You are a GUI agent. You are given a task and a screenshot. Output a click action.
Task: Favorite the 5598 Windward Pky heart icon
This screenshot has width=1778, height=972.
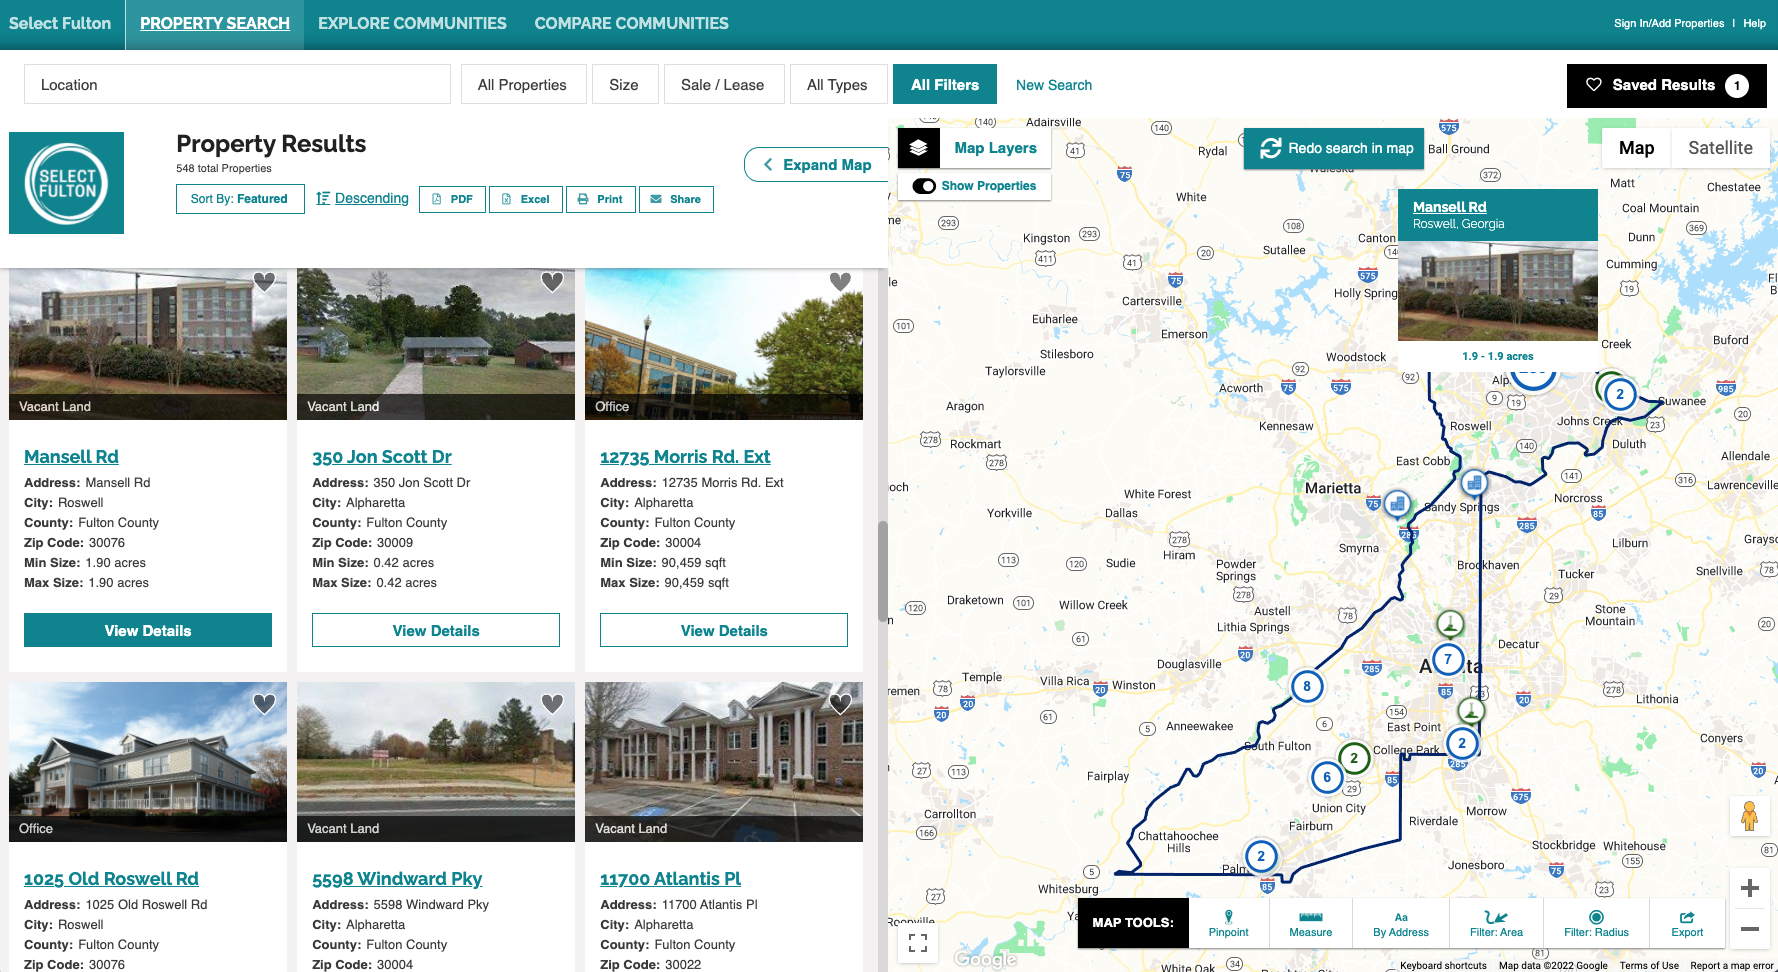(x=552, y=704)
